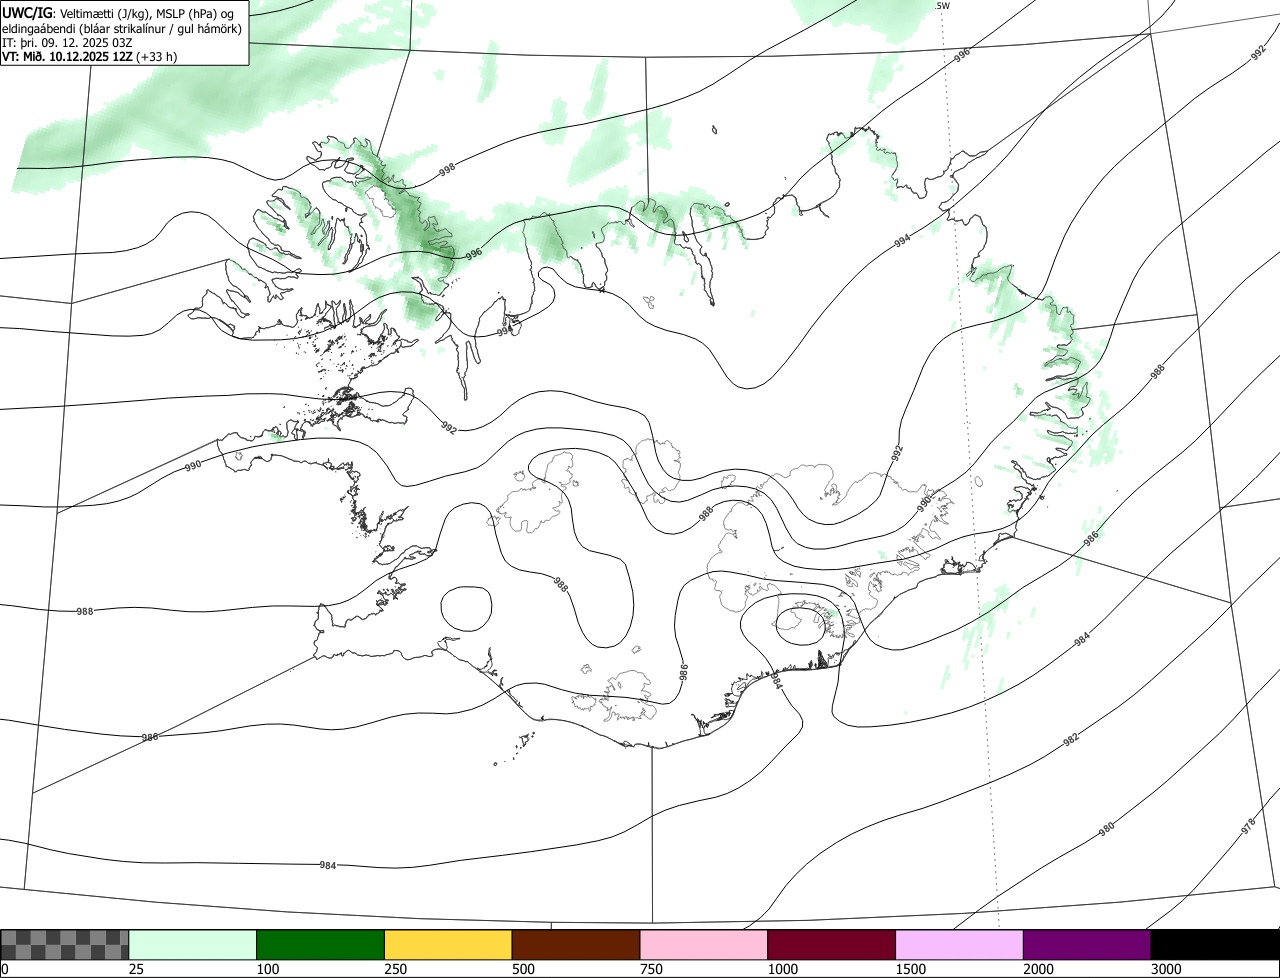1280x978 pixels.
Task: Click the 998 isobar label
Action: [446, 172]
